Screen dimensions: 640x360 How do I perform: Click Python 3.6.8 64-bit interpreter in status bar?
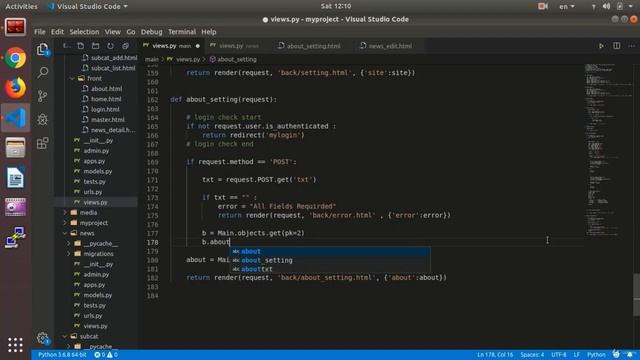62,355
